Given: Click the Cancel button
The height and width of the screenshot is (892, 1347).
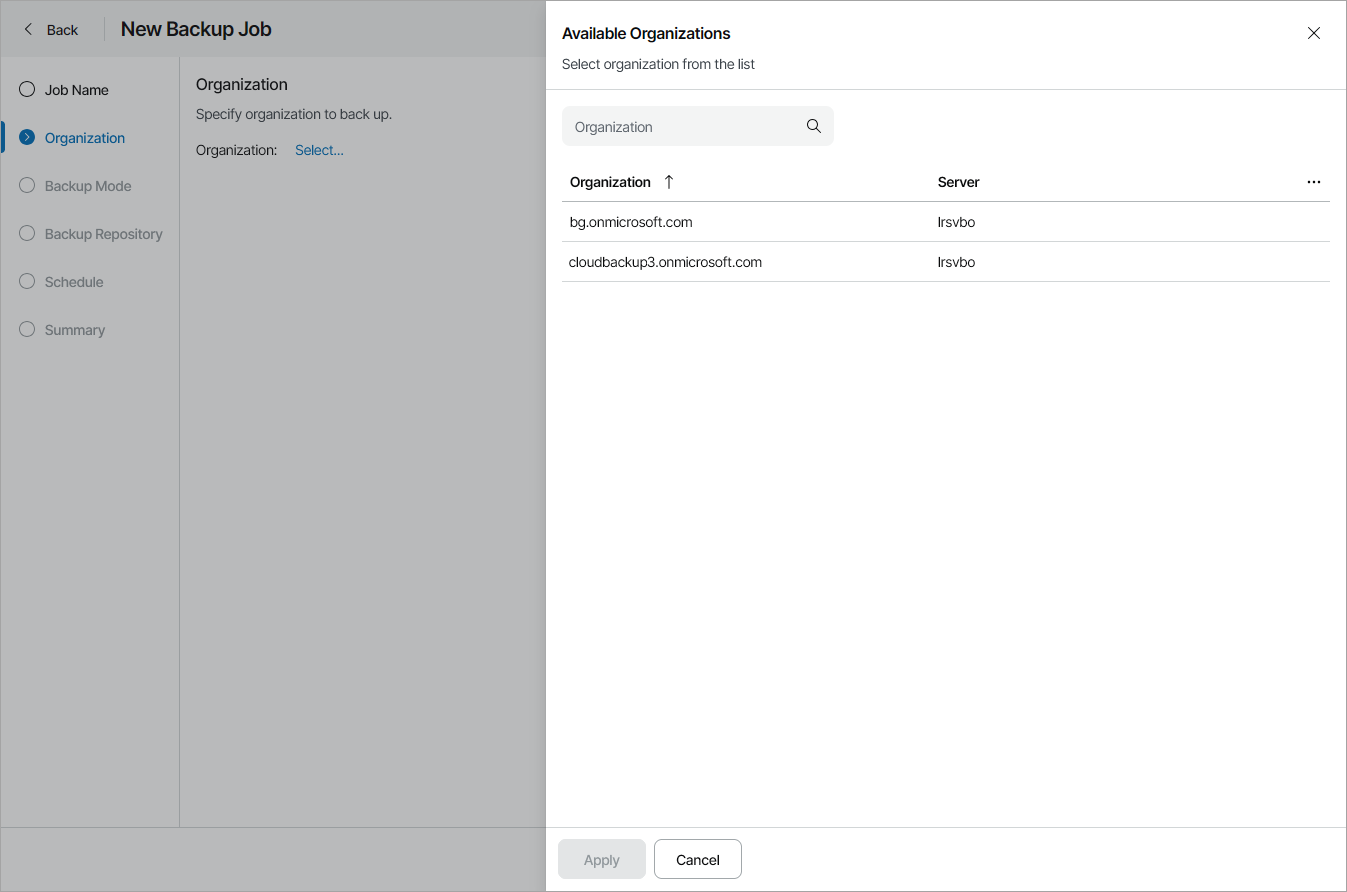Looking at the screenshot, I should coord(697,860).
